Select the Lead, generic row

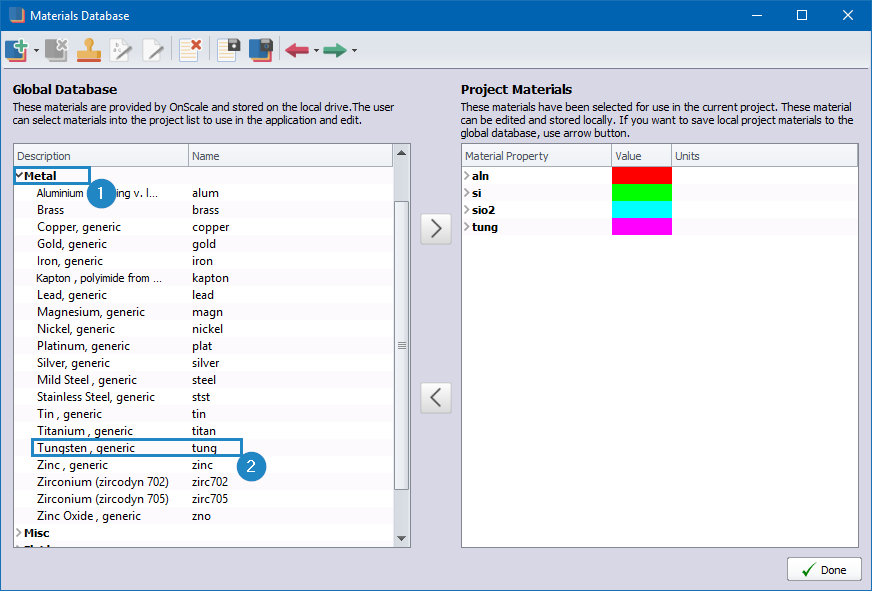point(204,295)
